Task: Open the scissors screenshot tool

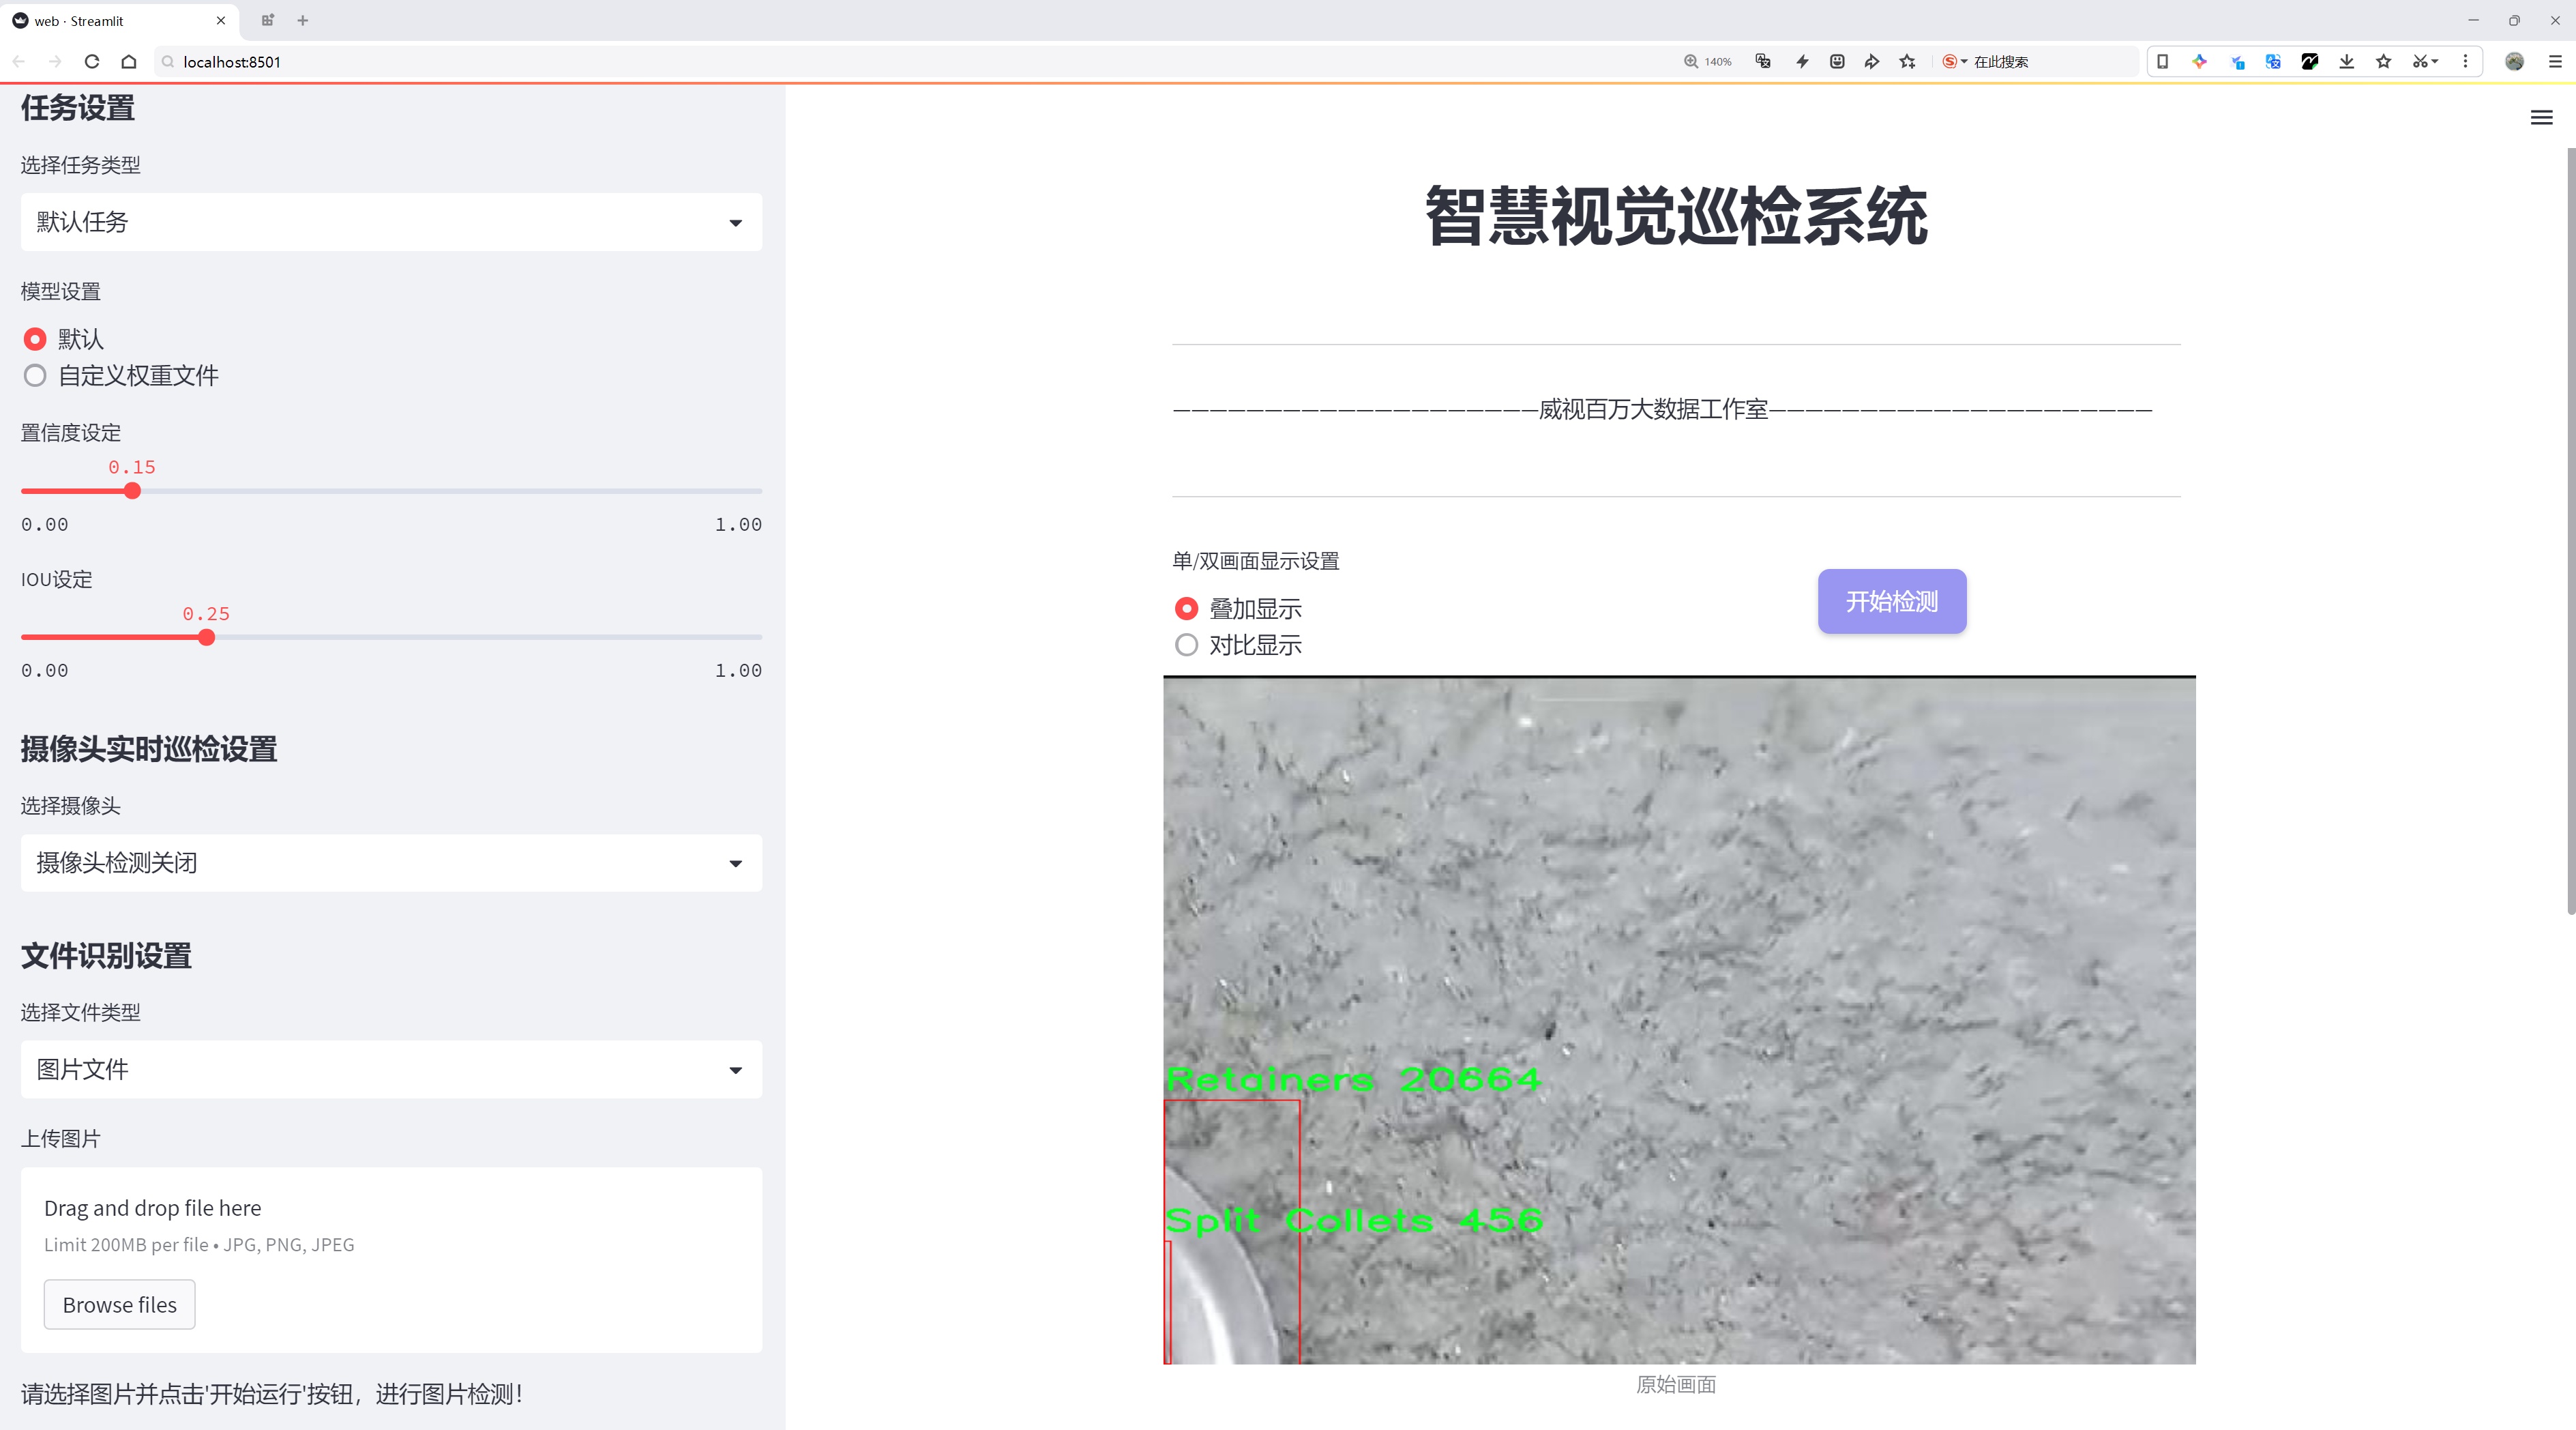Action: coord(2424,62)
